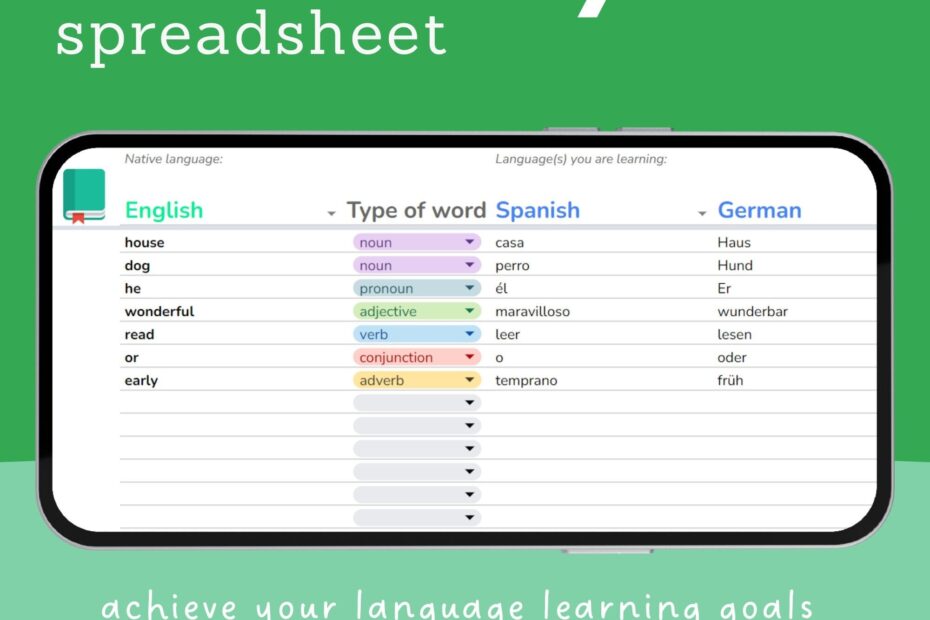Select the German cell lesen
930x620 pixels.
point(734,334)
